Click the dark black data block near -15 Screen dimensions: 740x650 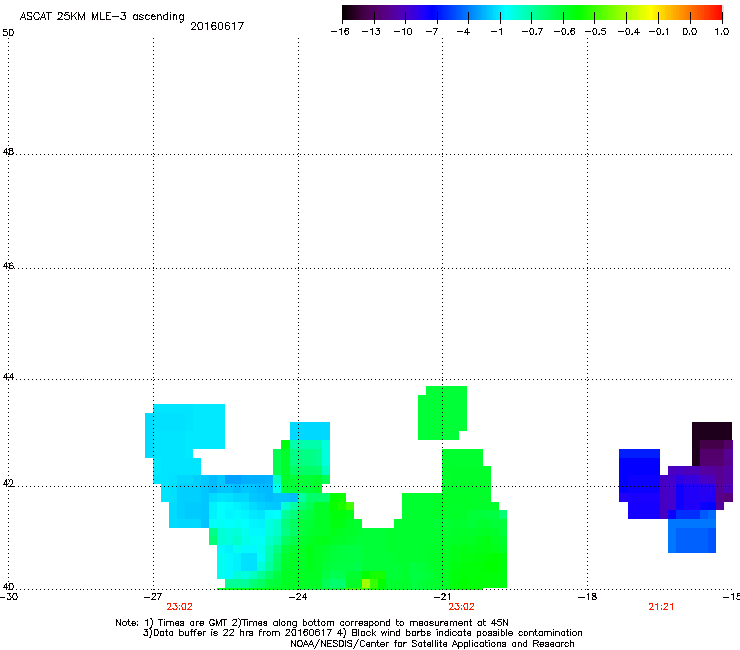tap(712, 431)
